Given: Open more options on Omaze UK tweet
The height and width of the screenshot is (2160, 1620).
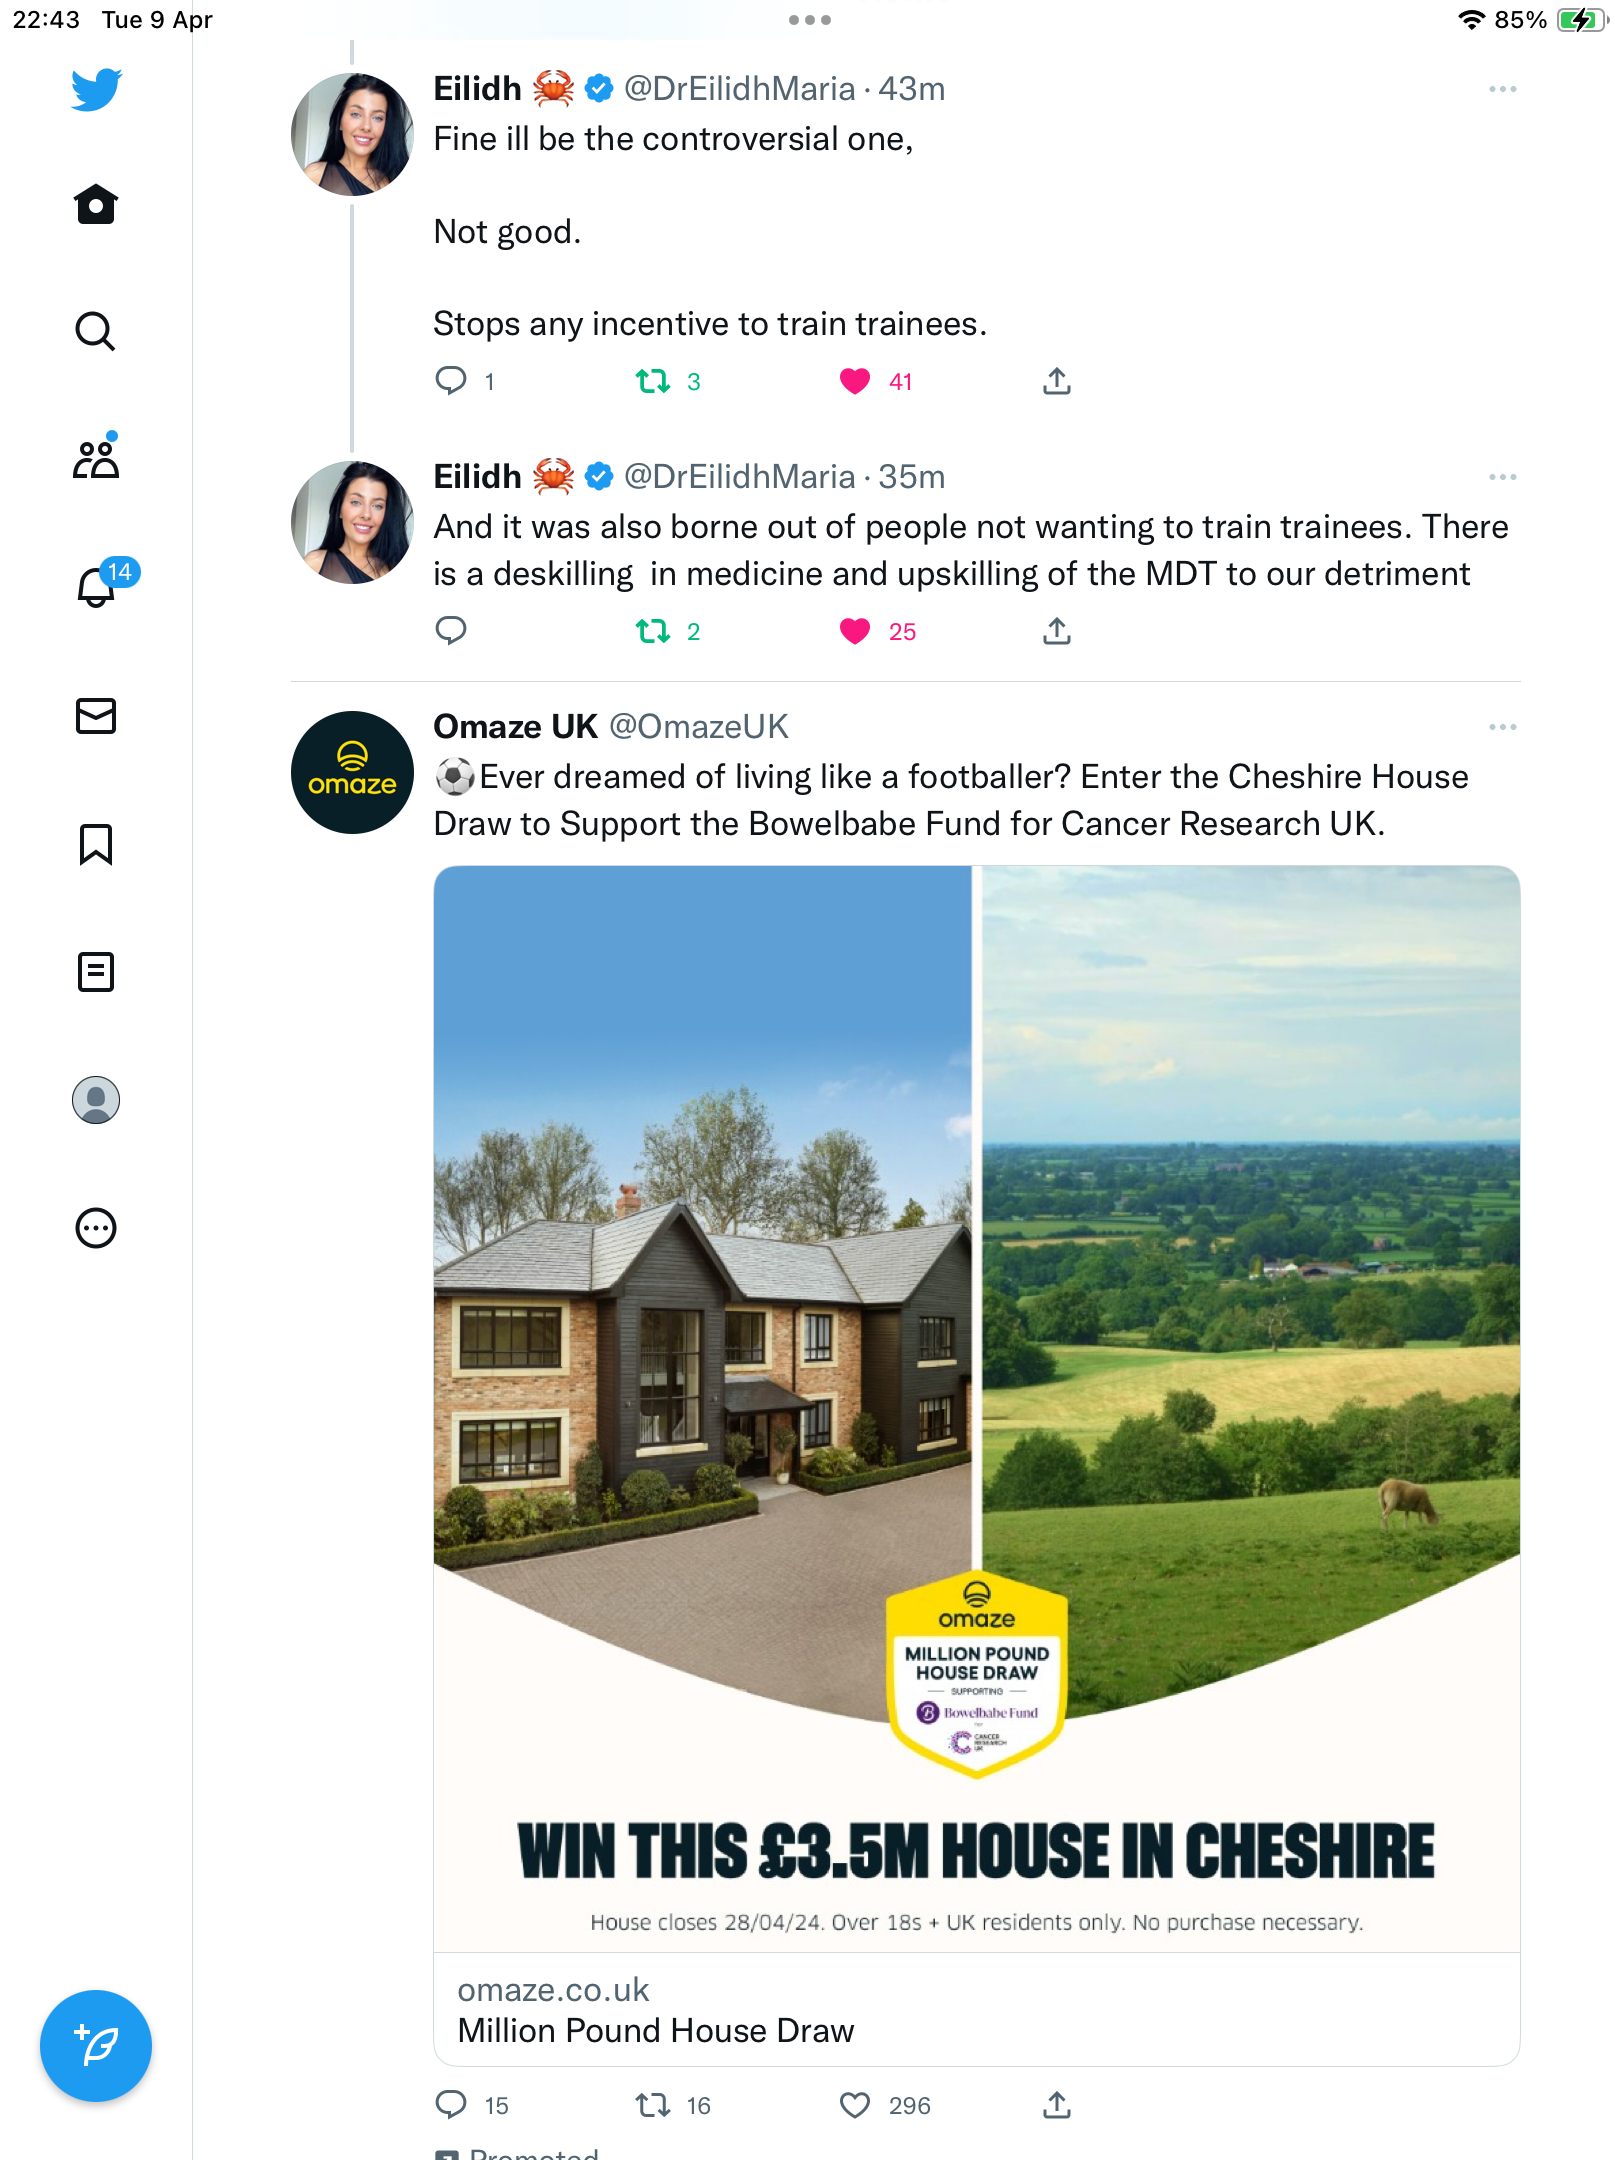Looking at the screenshot, I should [1502, 727].
